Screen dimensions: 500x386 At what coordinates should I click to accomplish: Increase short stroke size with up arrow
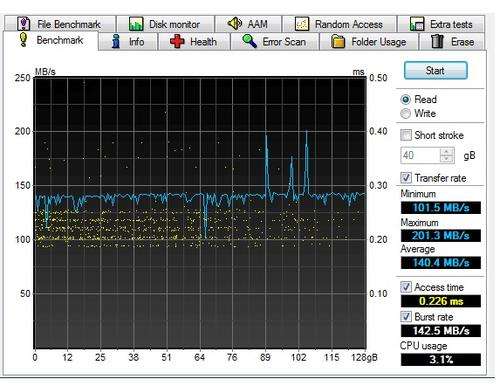click(x=447, y=152)
